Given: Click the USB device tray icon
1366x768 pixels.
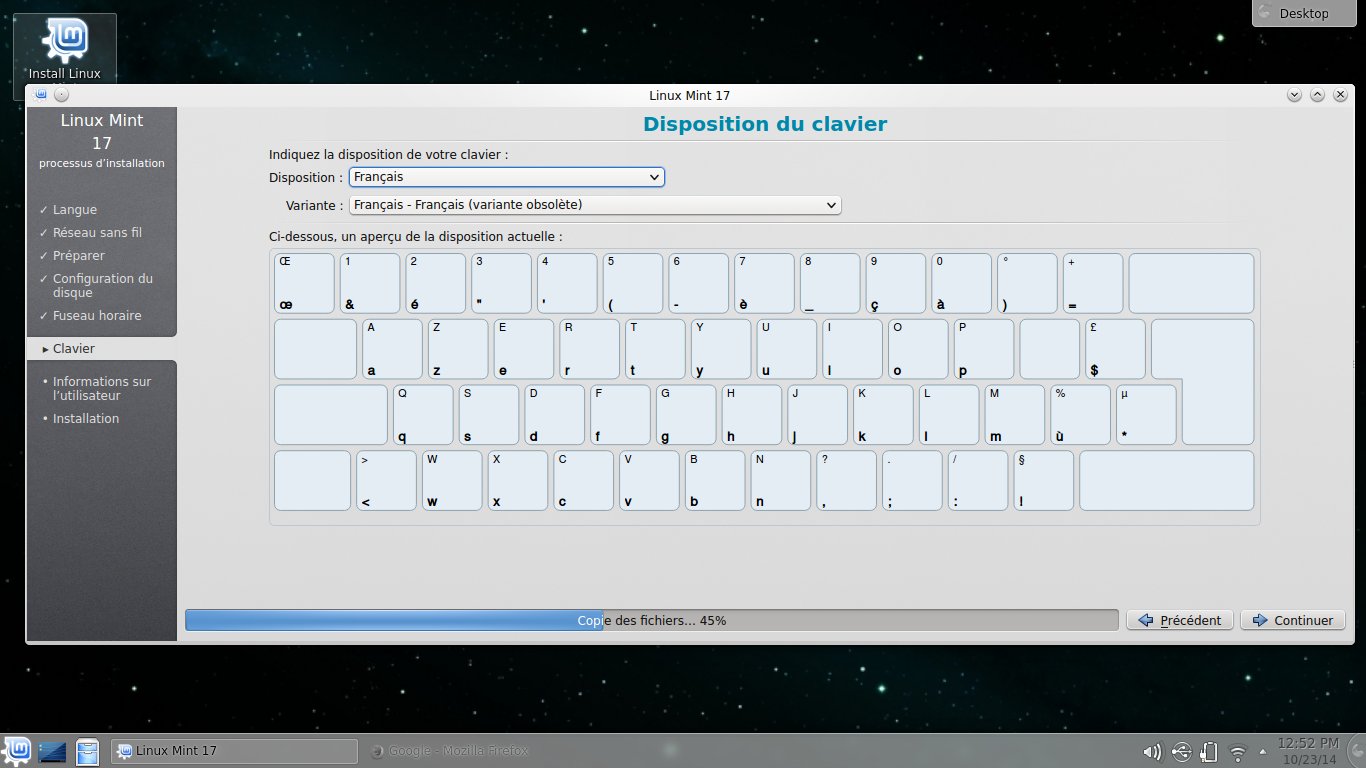Looking at the screenshot, I should coord(1181,751).
